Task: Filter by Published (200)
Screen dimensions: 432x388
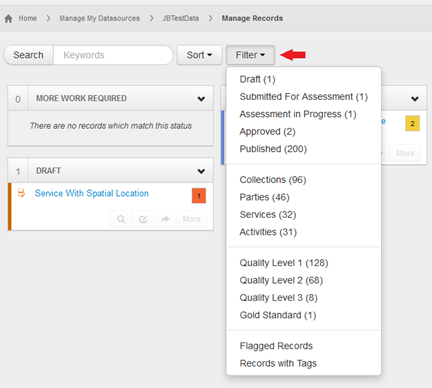Action: coord(273,149)
